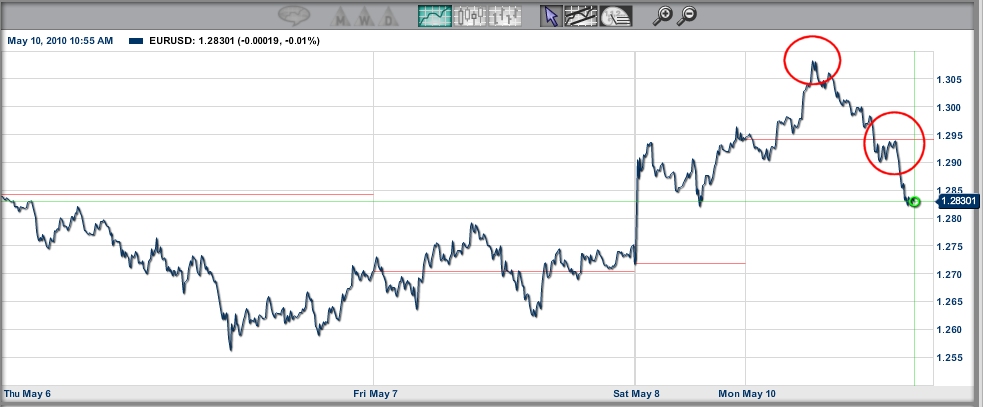Select the candlestick chart type
983x407 pixels.
pyautogui.click(x=470, y=16)
